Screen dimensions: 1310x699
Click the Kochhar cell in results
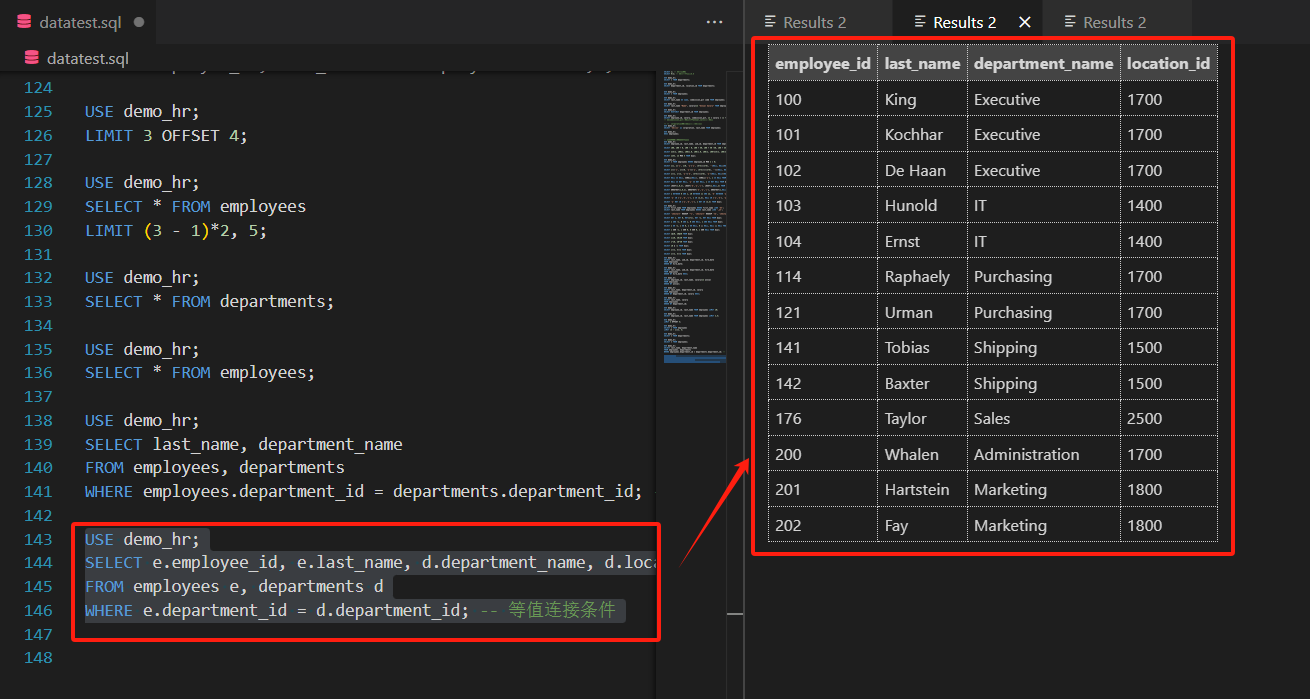tap(922, 134)
